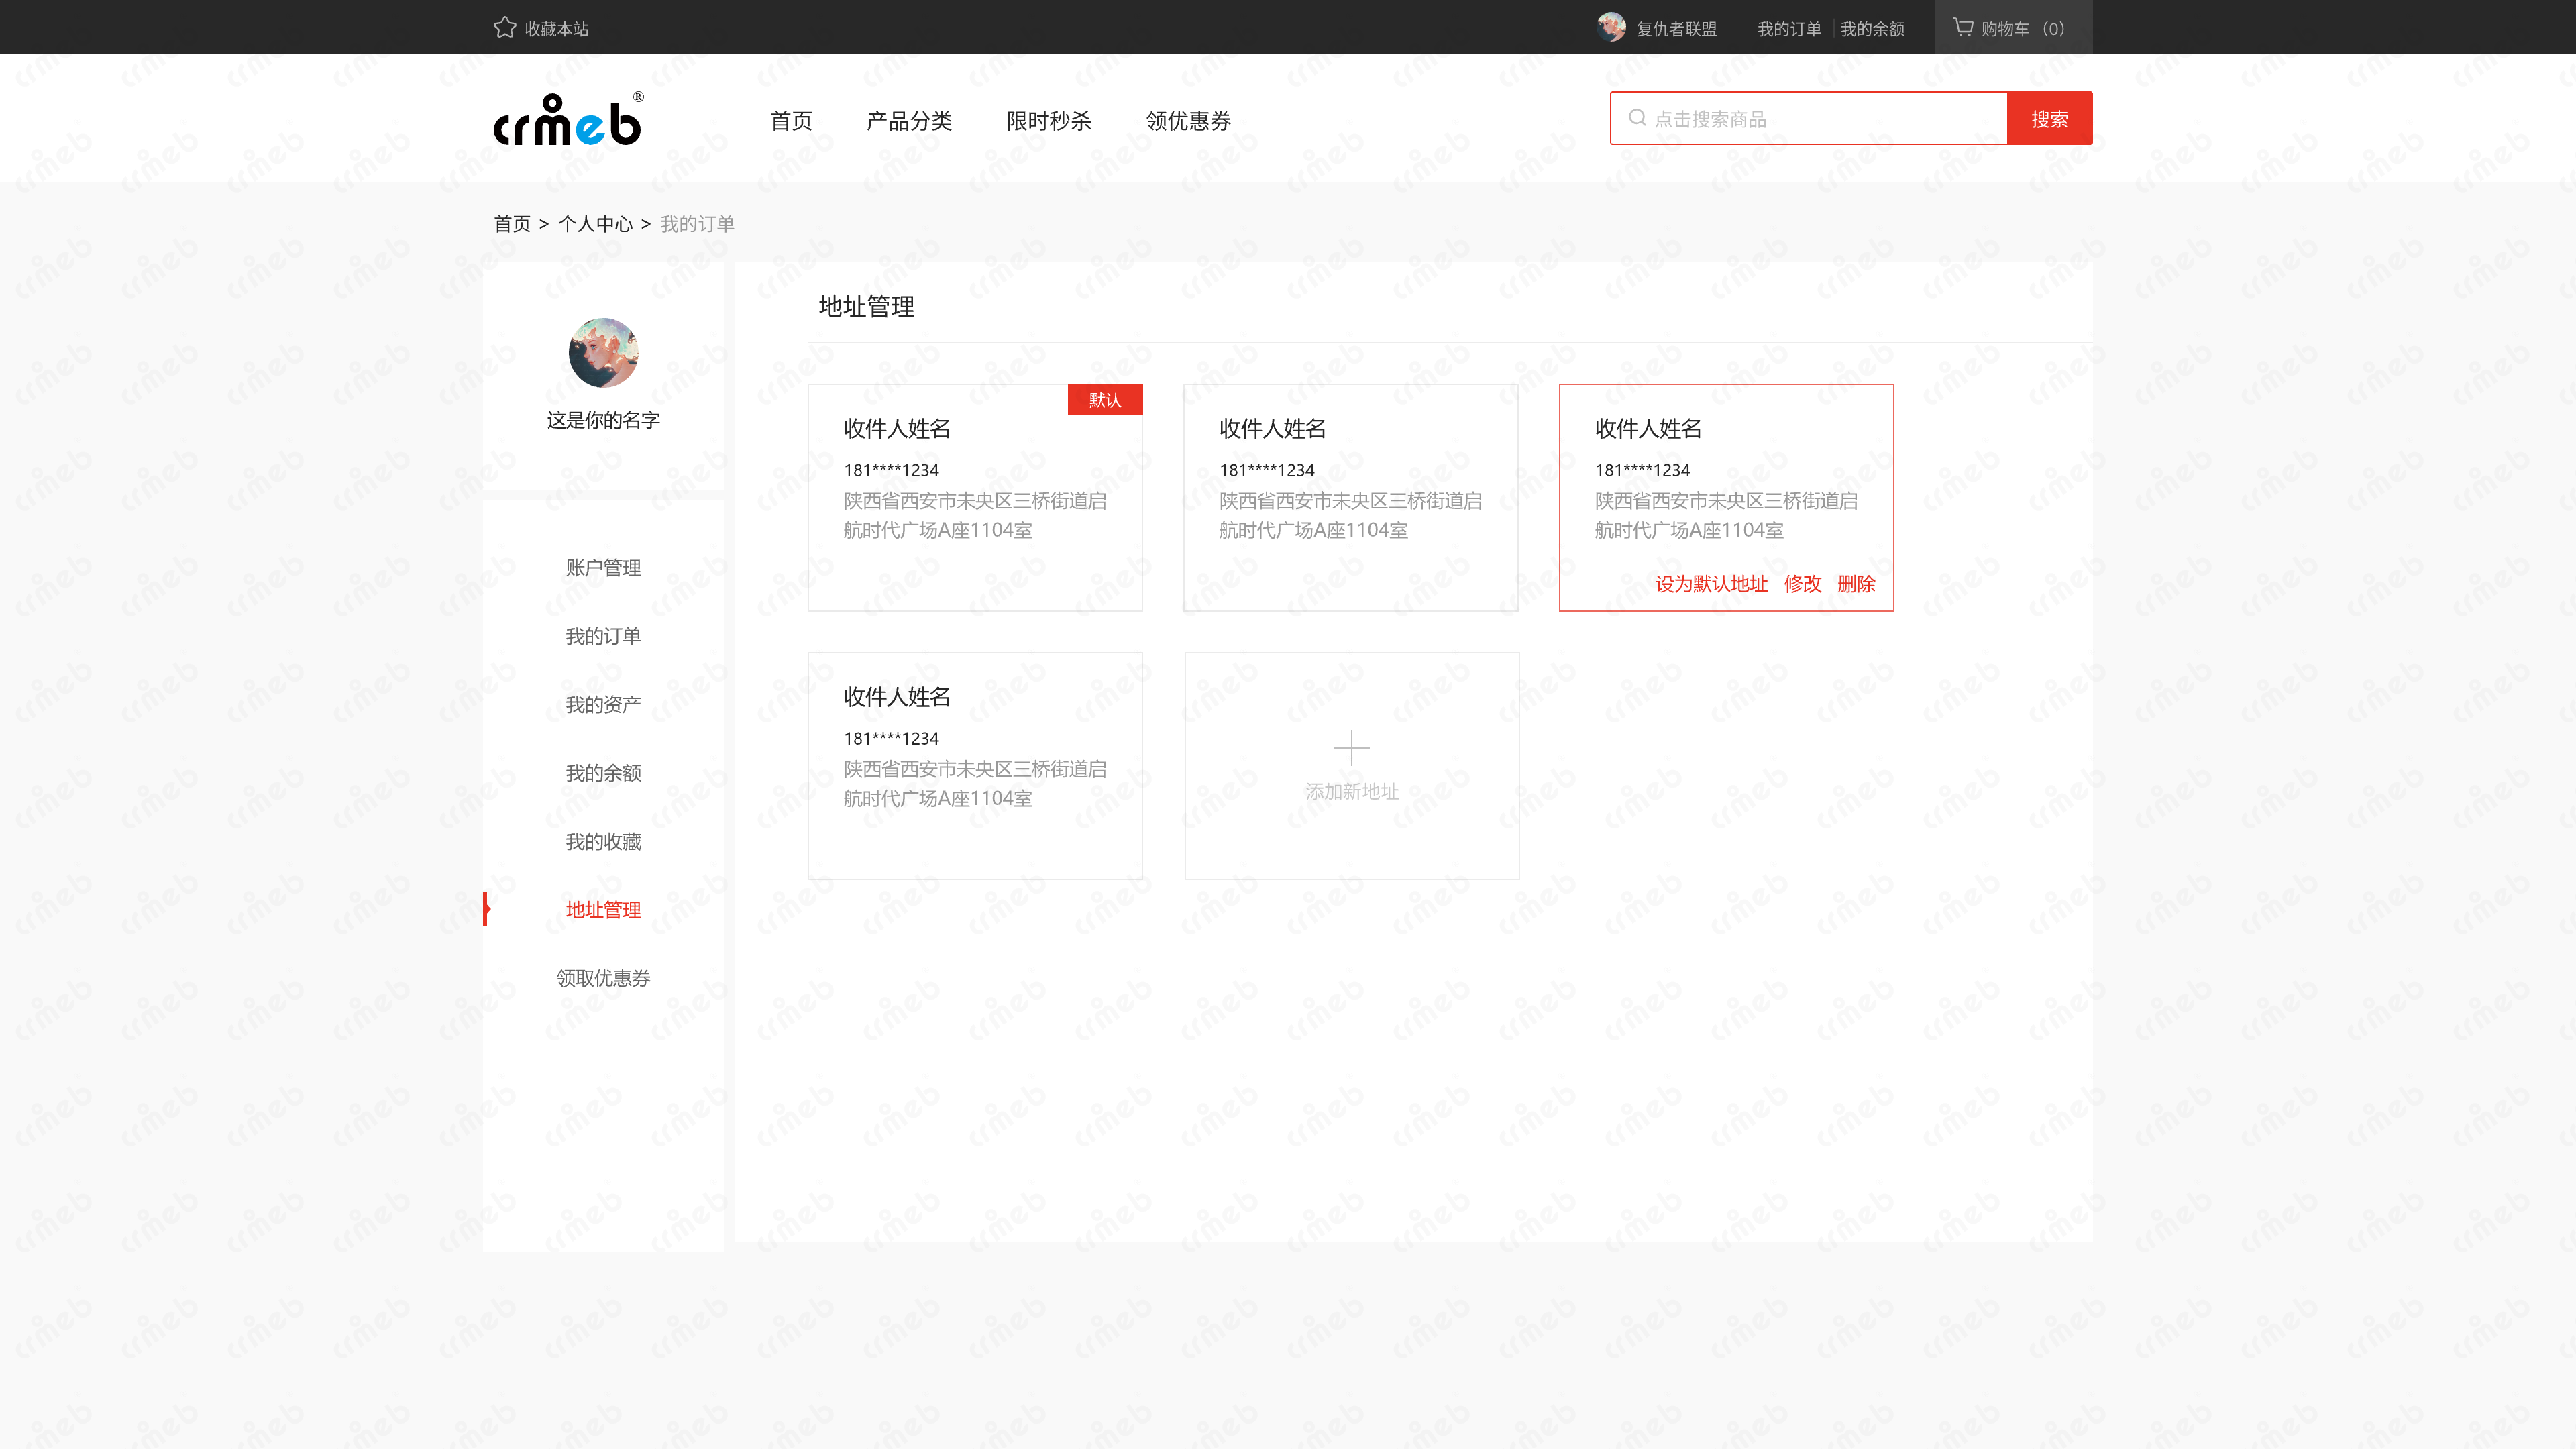2576x1449 pixels.
Task: Click the large profile avatar in the sidebar
Action: pyautogui.click(x=603, y=353)
